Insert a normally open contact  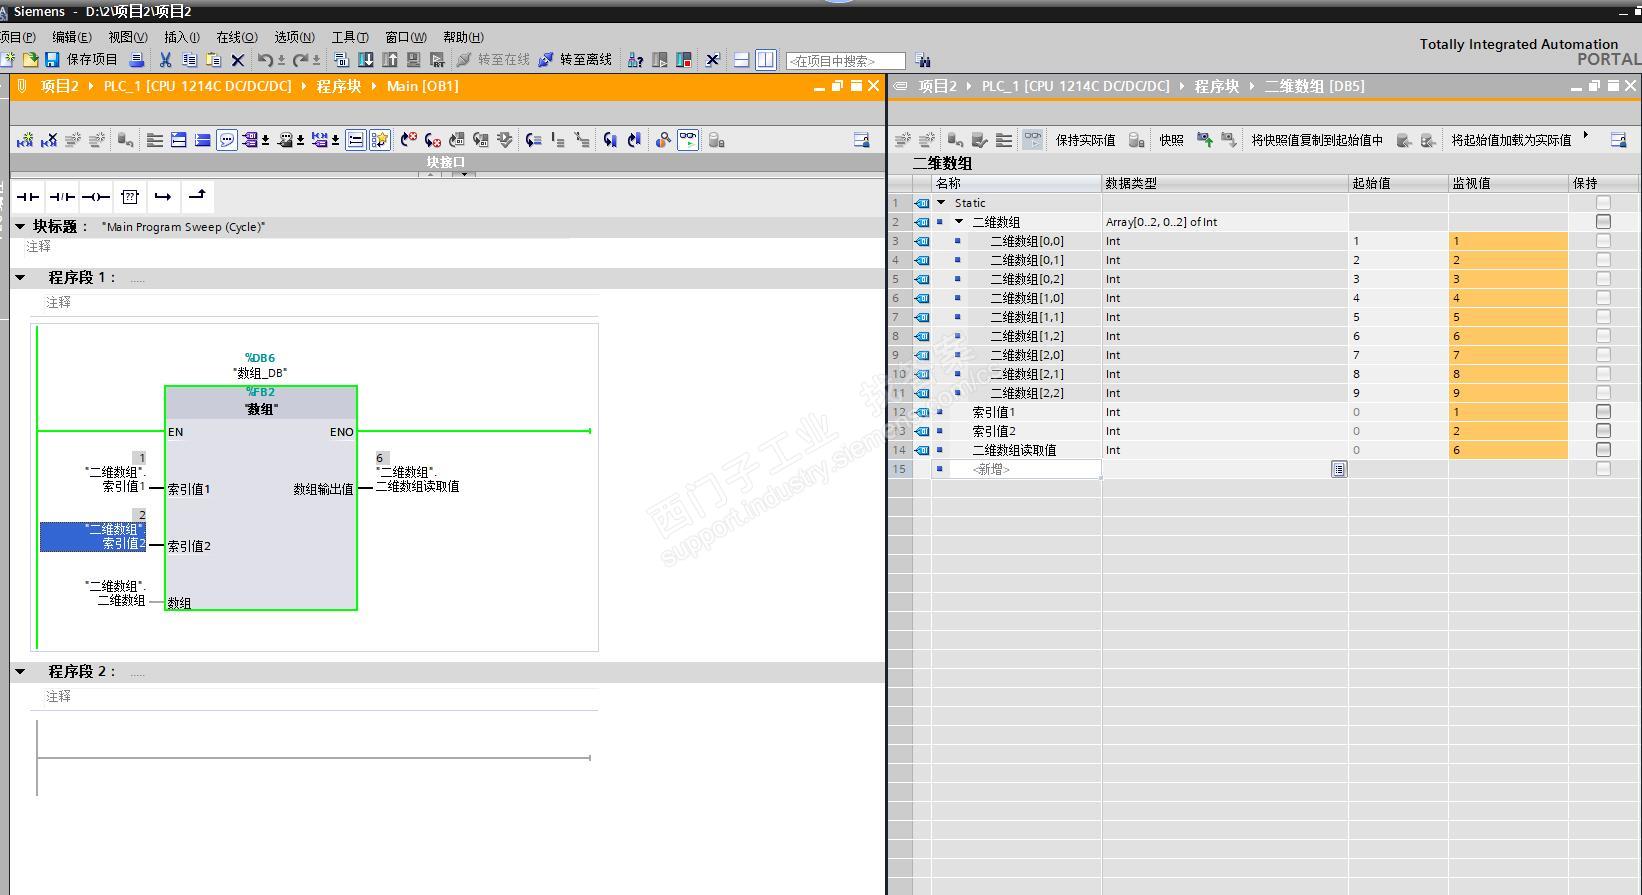28,197
